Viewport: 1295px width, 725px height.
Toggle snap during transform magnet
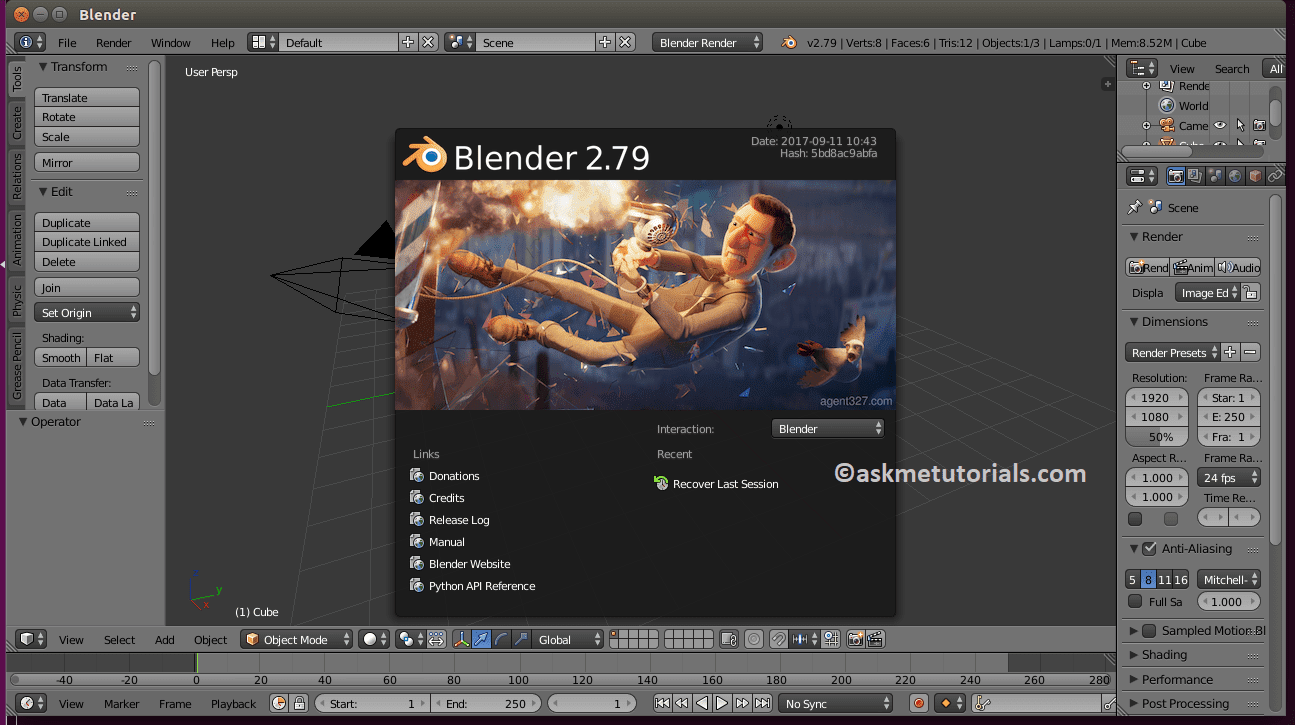coord(778,639)
